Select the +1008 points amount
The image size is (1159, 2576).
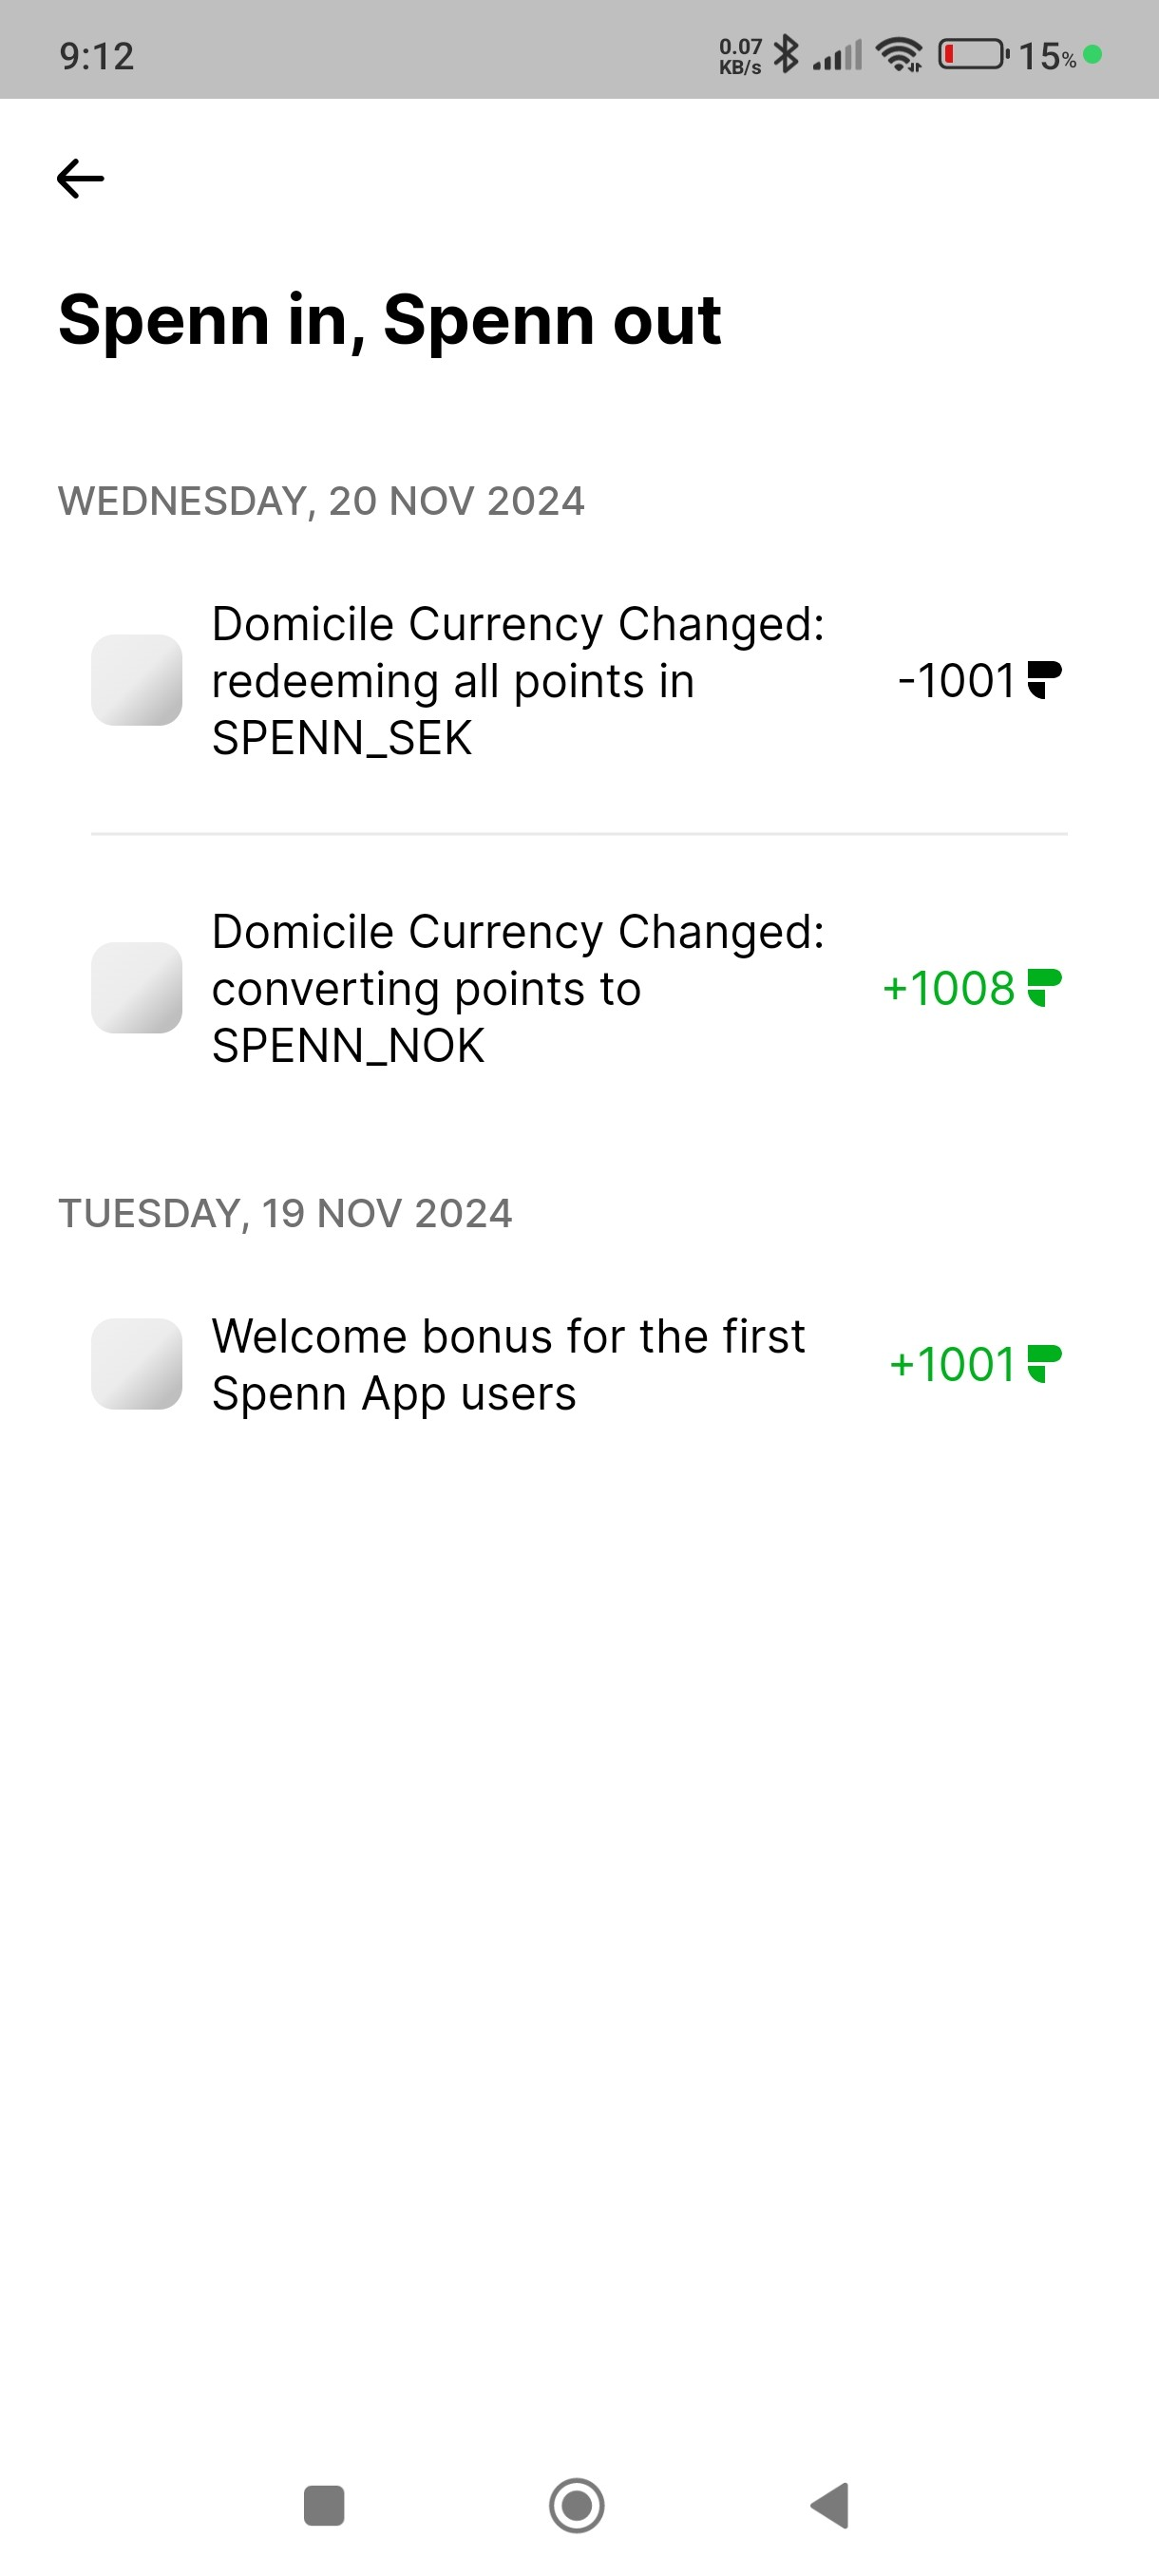tap(949, 988)
